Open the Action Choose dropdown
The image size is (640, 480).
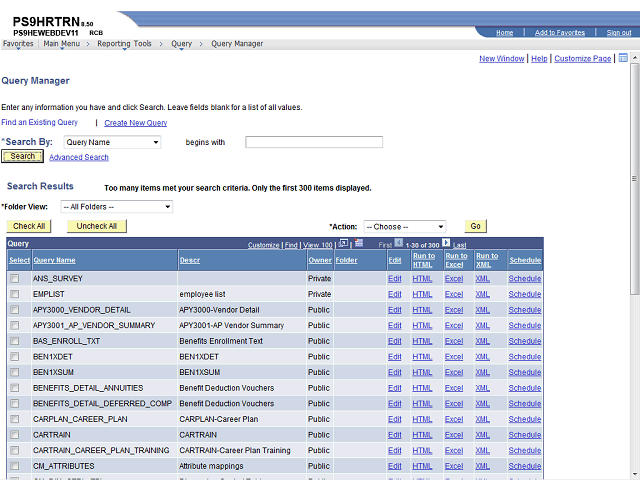404,227
